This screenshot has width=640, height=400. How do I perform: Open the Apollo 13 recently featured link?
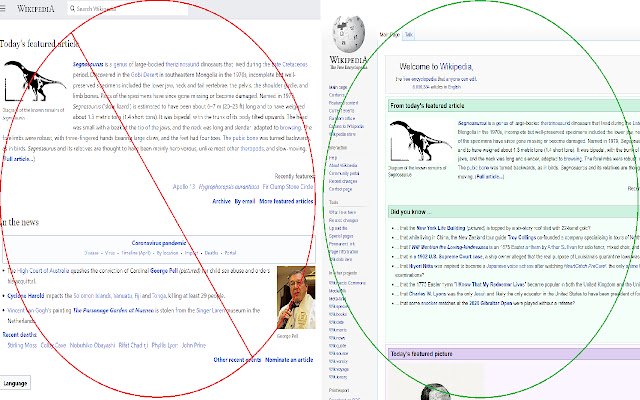(x=184, y=187)
